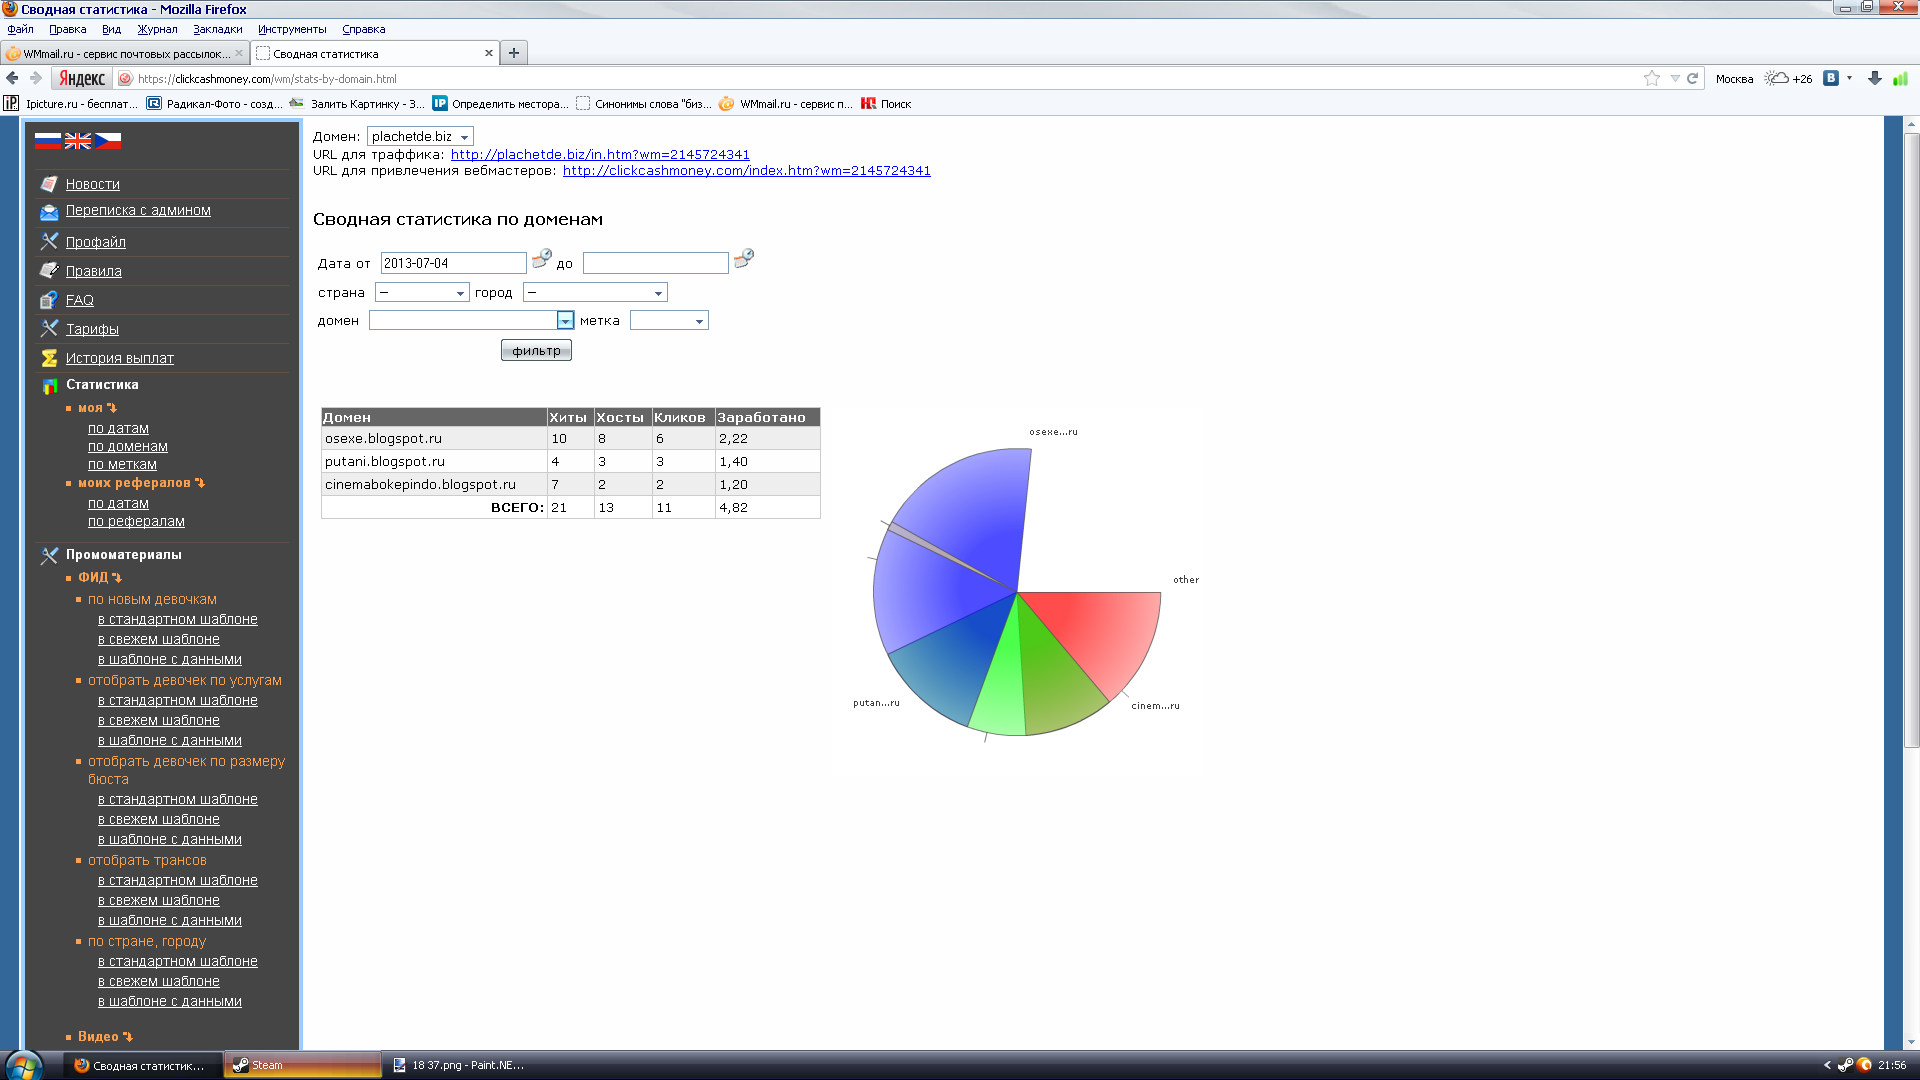
Task: Open по меткам statistics link
Action: pyautogui.click(x=122, y=465)
